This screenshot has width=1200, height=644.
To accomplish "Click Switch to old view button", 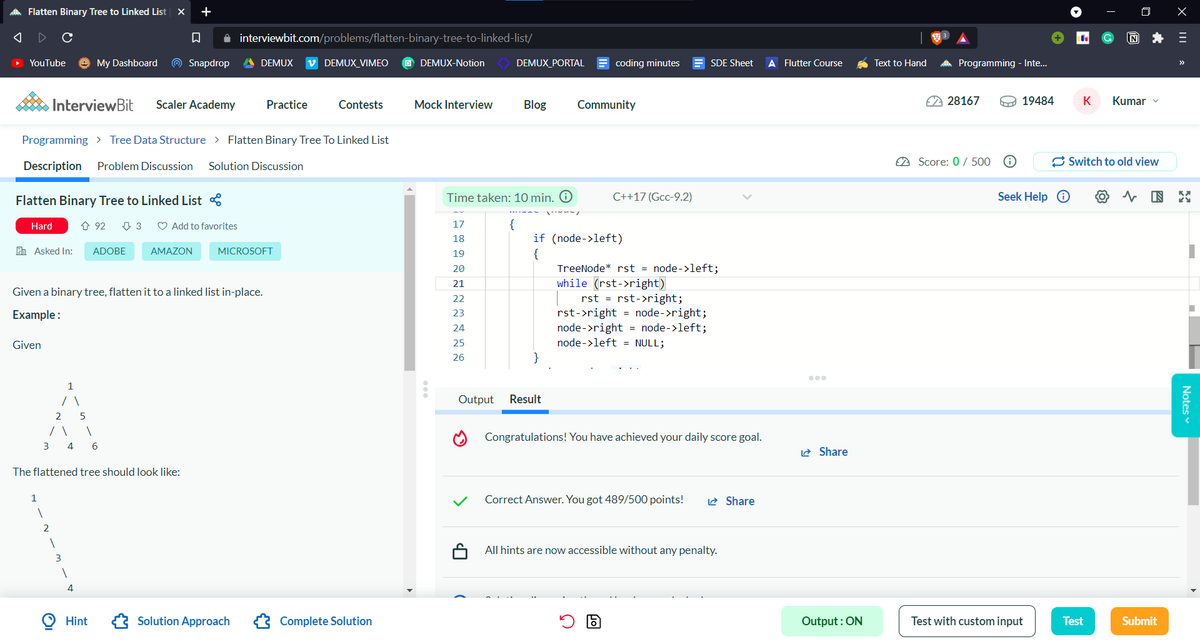I will [1105, 162].
